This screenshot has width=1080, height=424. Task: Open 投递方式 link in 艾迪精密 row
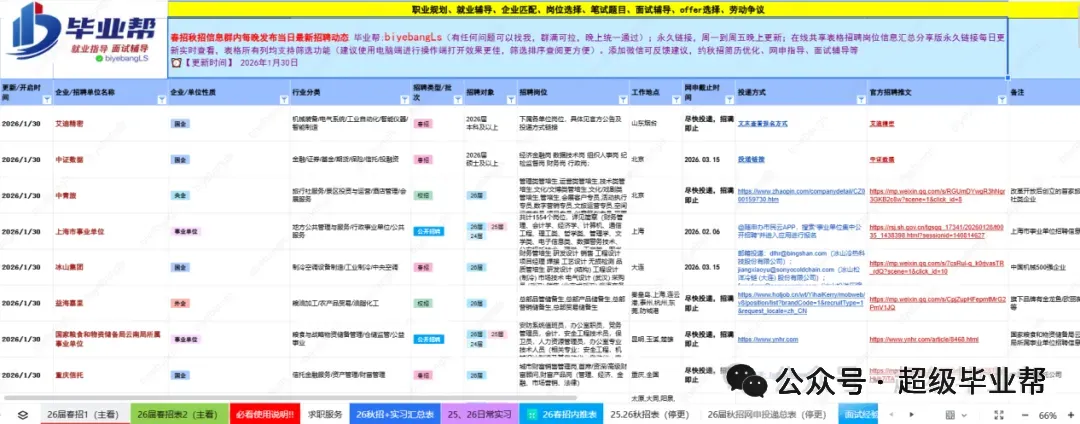pos(762,124)
